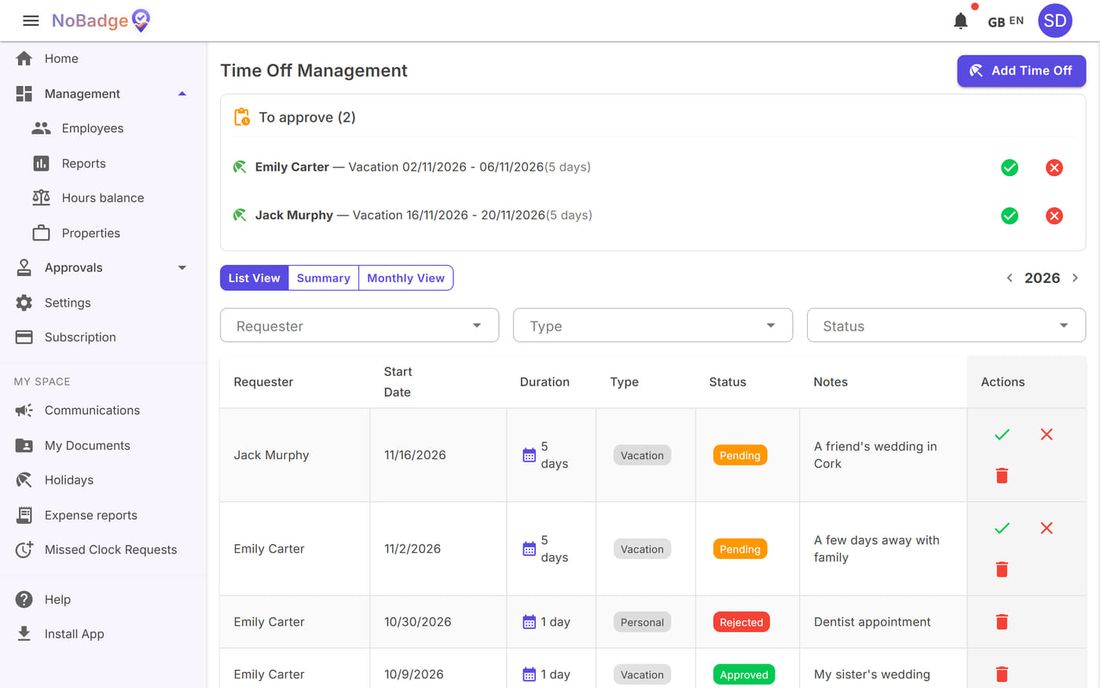The height and width of the screenshot is (688, 1100).
Task: Go to previous year arrow
Action: 1010,278
